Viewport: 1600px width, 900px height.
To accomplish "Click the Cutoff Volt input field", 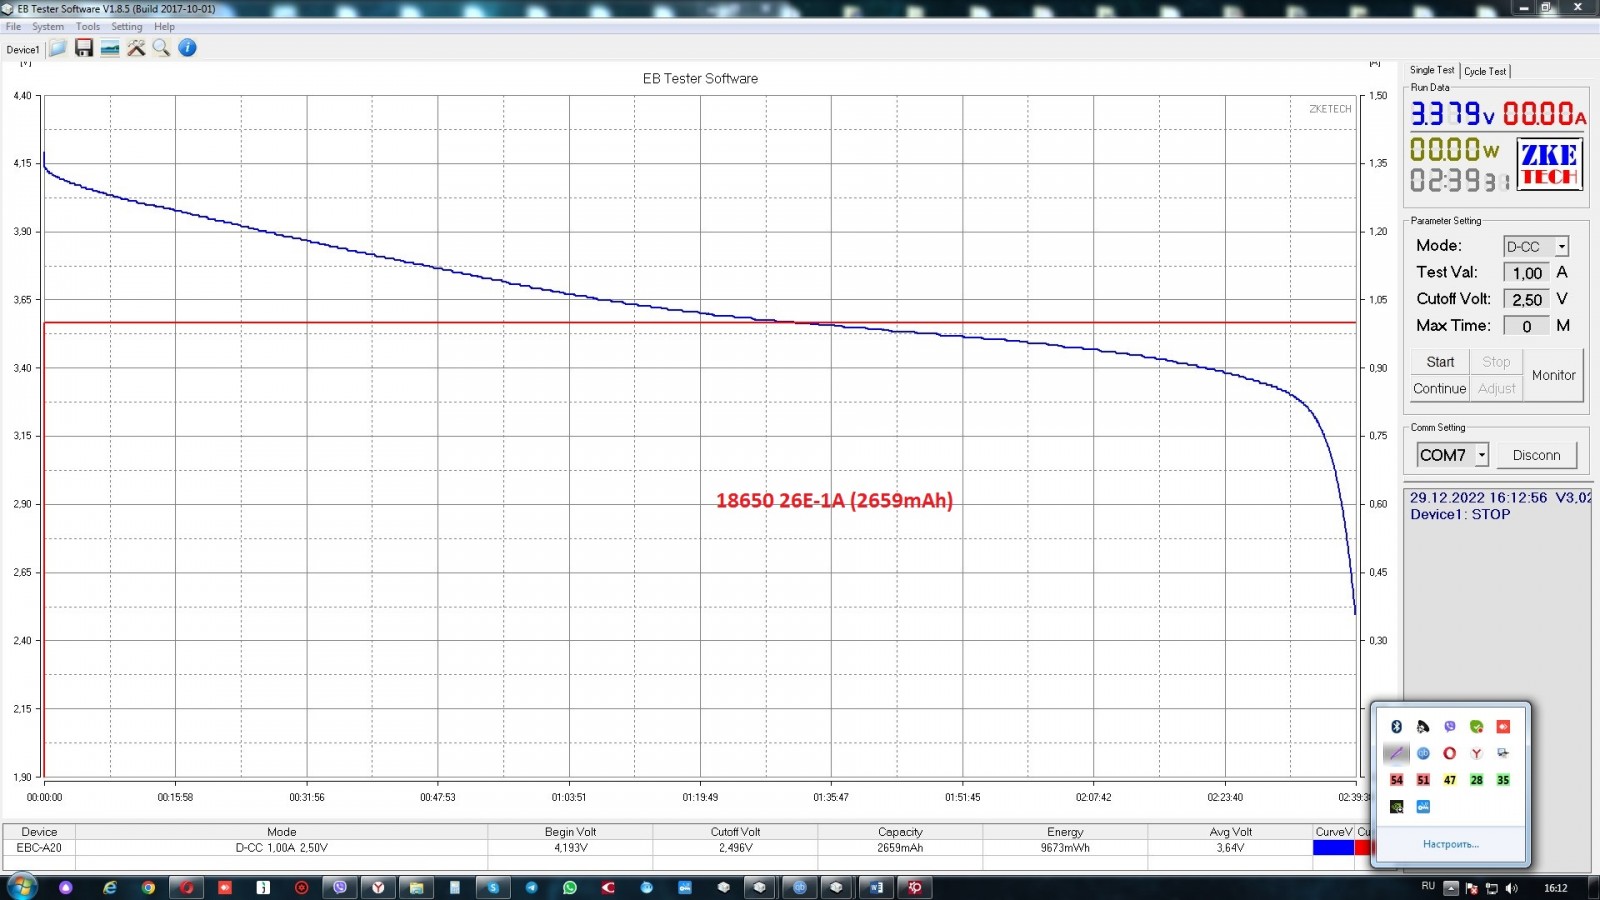I will point(1526,299).
